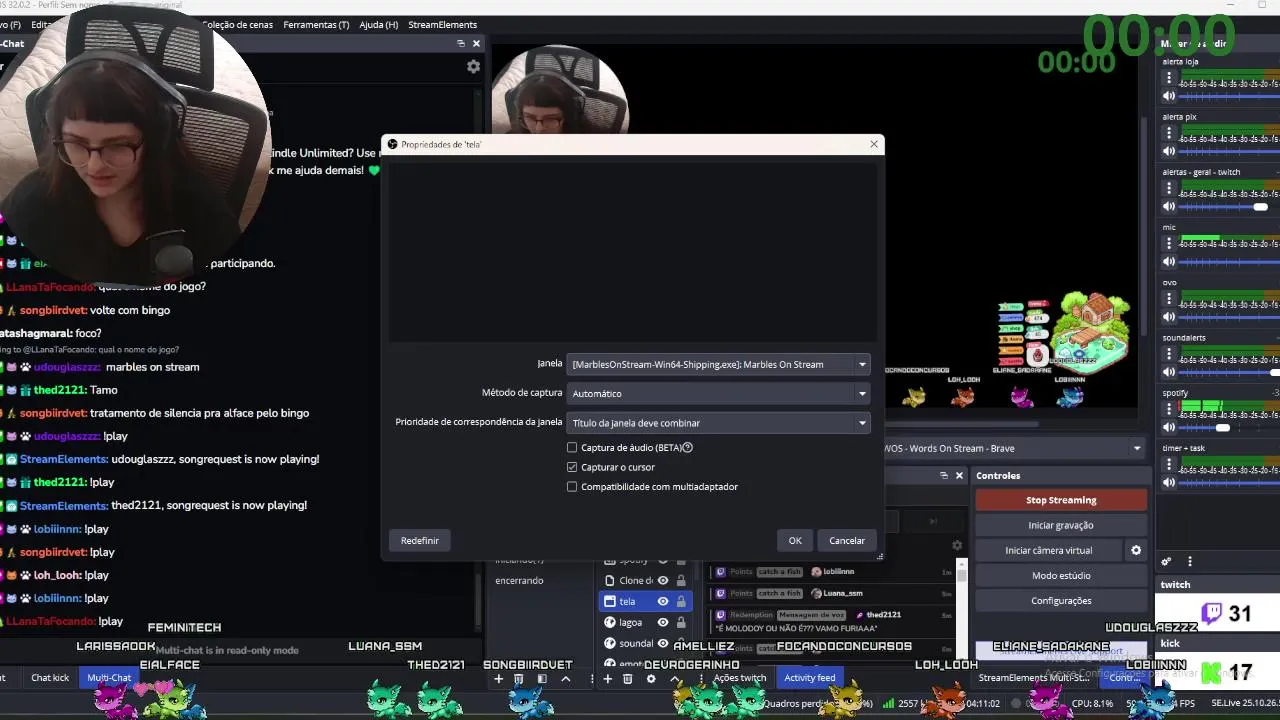Mute the spotify audio channel

pos(1169,427)
